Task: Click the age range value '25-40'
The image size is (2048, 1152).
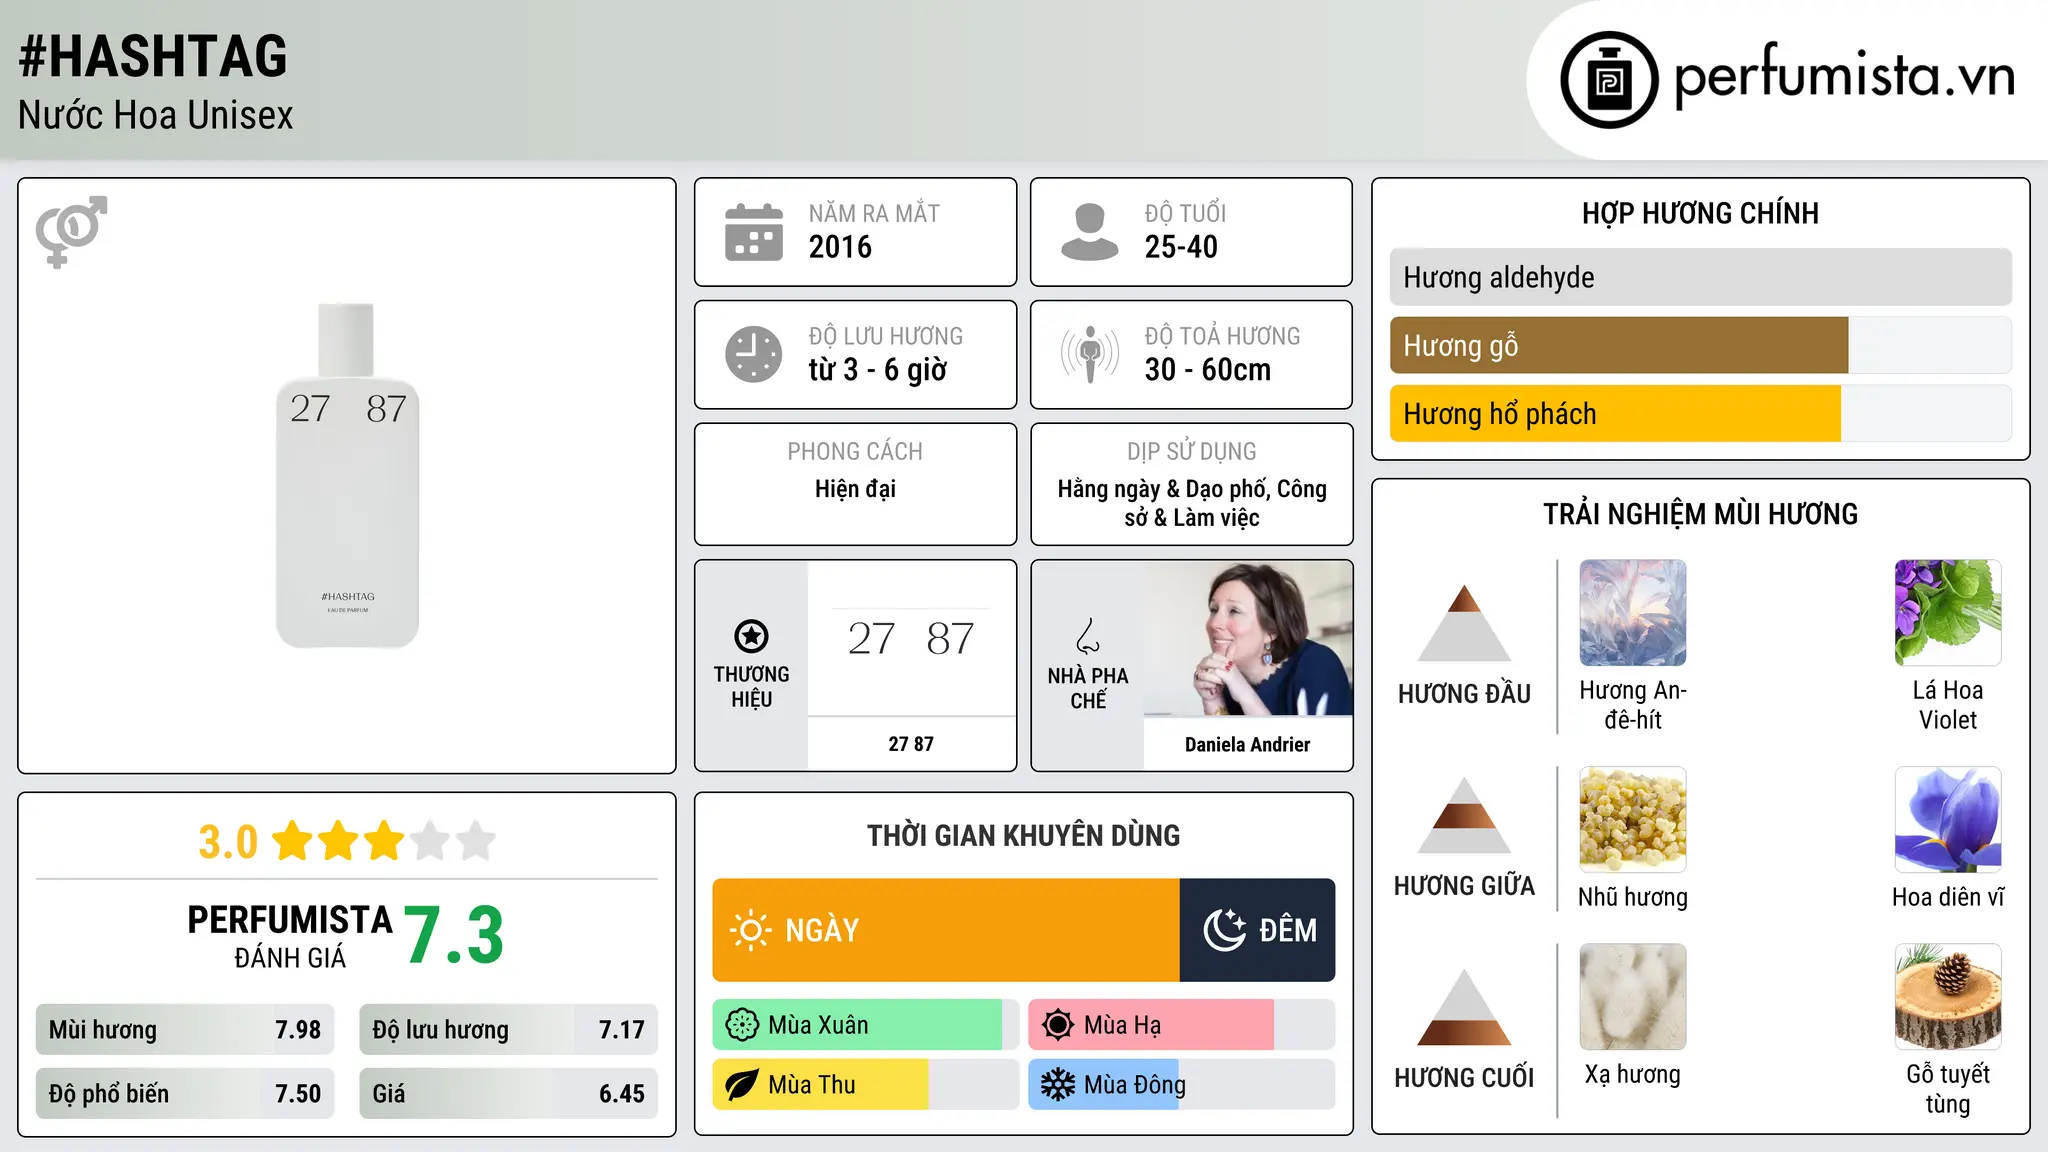Action: coord(1181,247)
